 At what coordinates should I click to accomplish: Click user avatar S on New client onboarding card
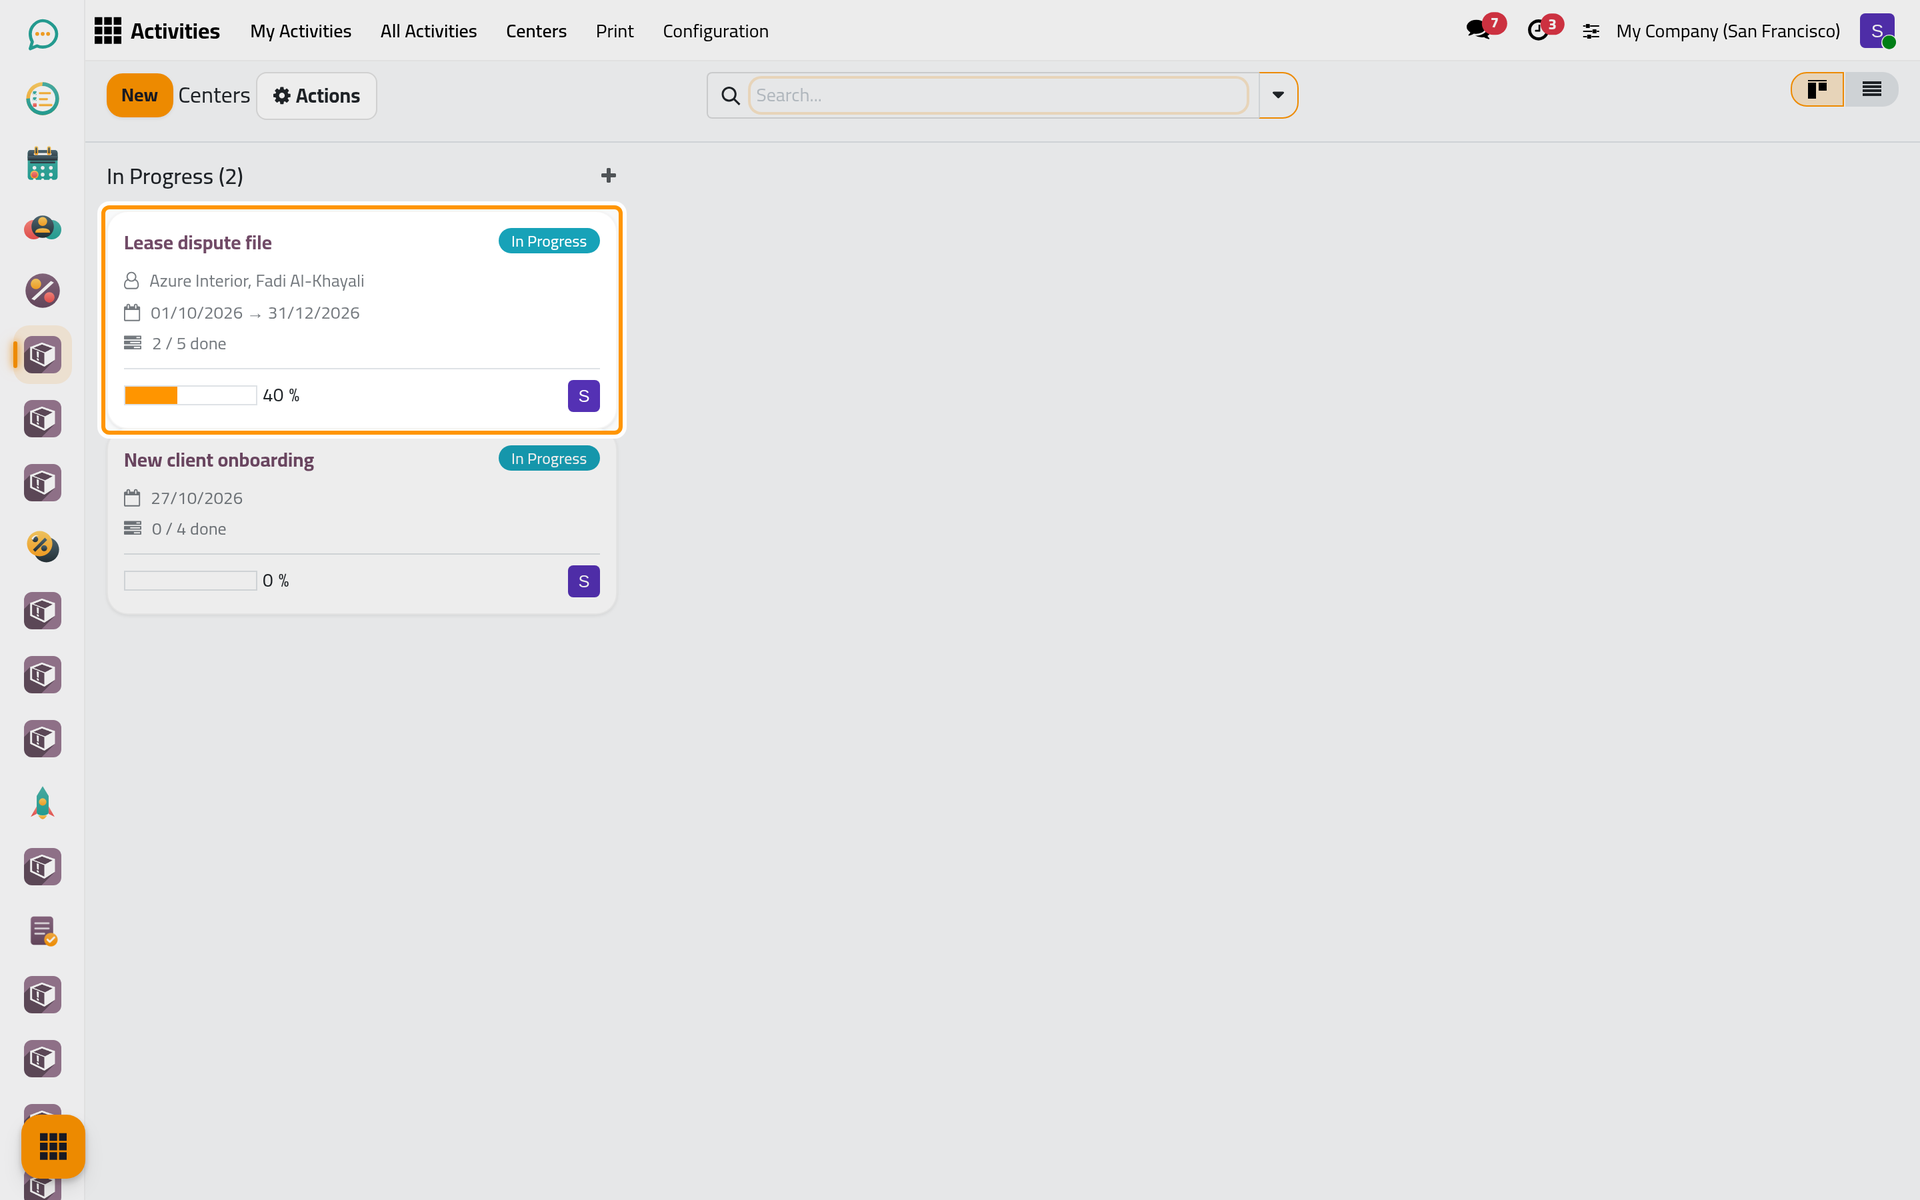[584, 581]
